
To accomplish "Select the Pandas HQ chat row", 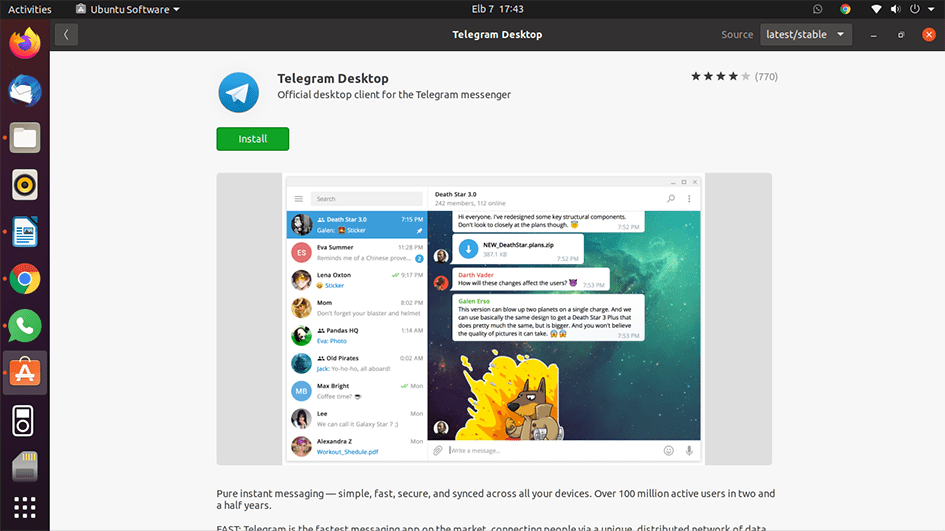I will [357, 335].
